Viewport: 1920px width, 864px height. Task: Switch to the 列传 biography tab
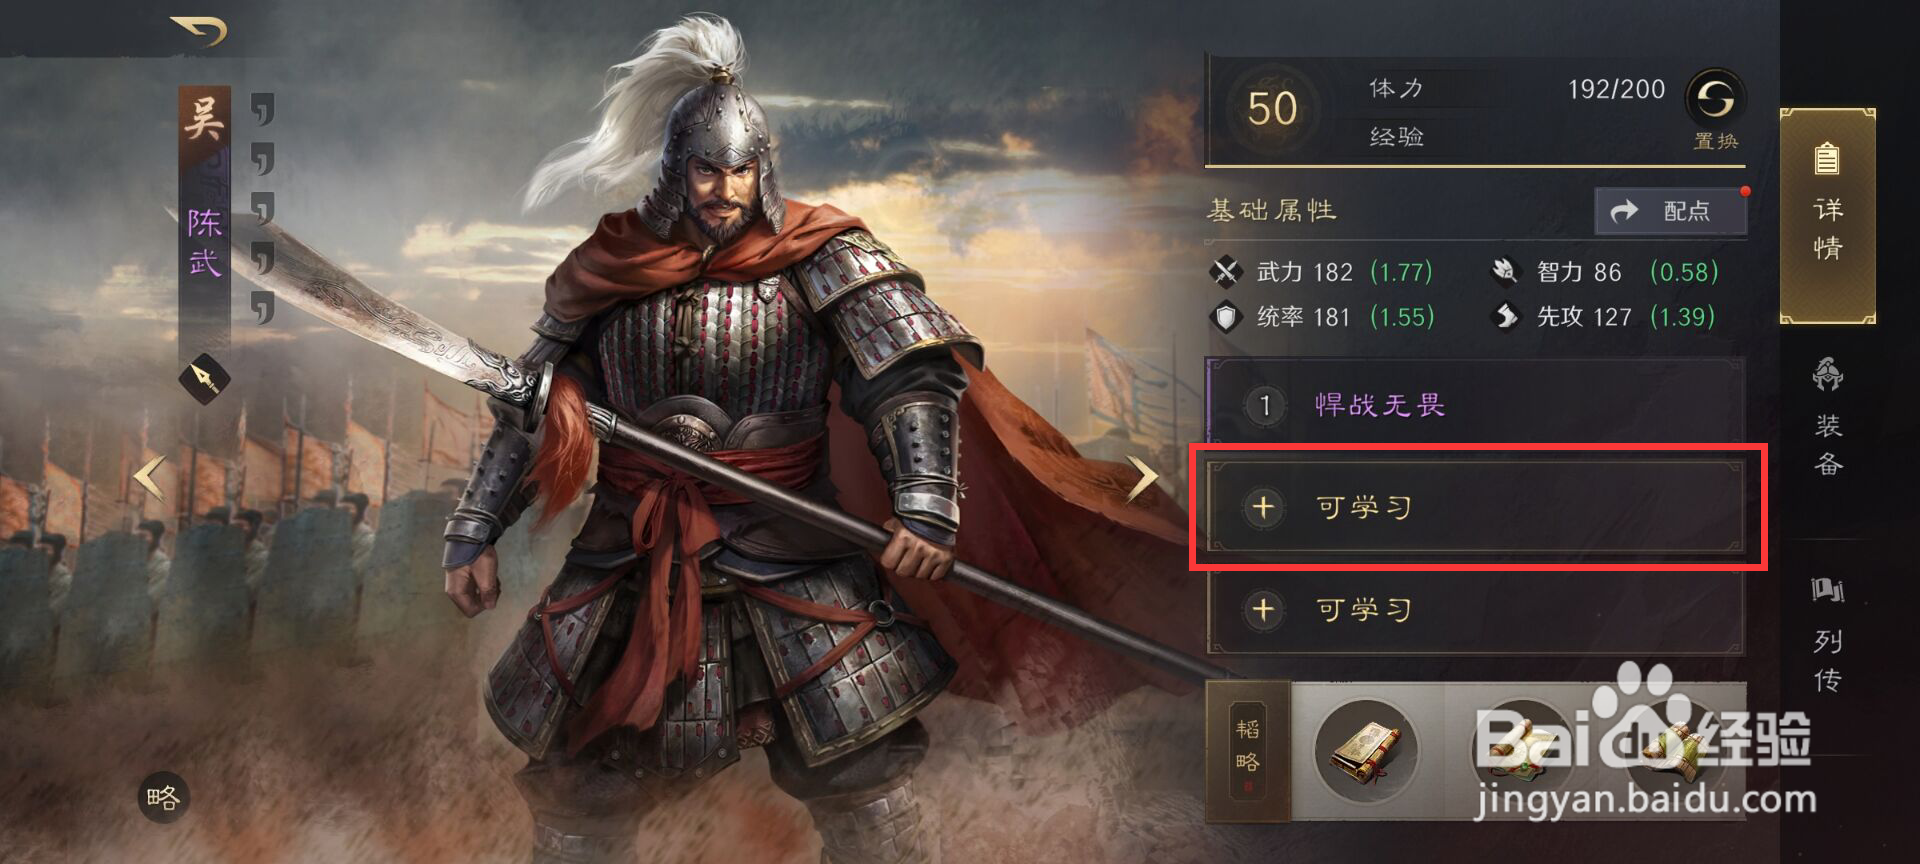tap(1828, 634)
